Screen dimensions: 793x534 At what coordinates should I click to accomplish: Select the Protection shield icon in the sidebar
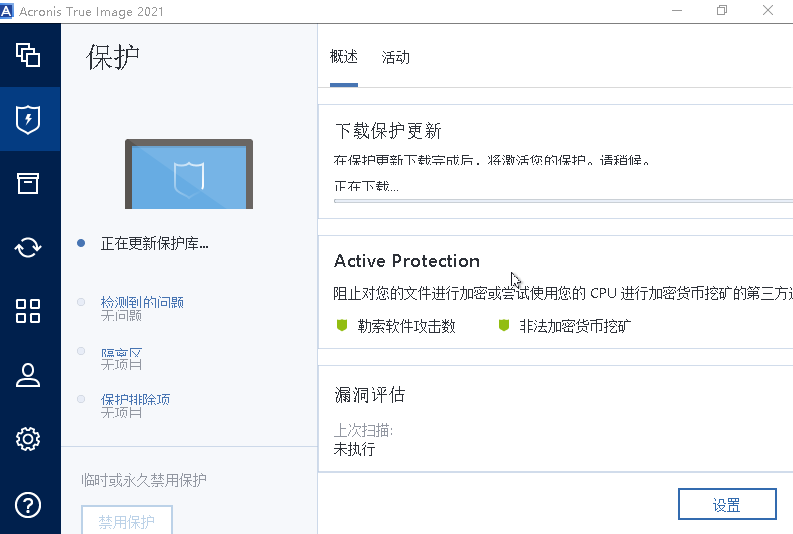click(28, 119)
